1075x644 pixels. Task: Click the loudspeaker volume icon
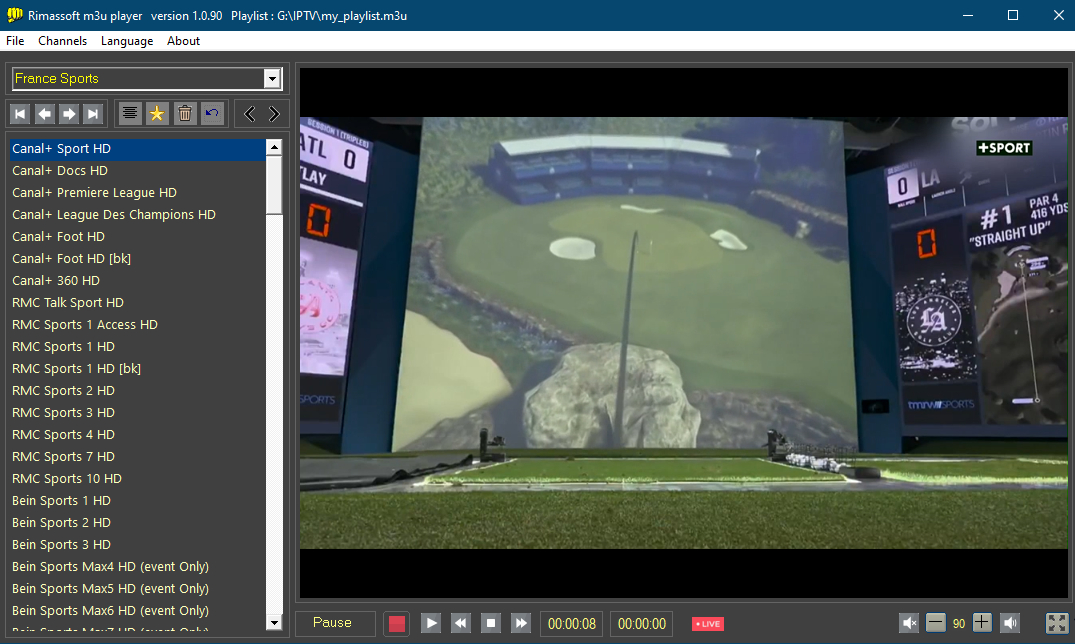coord(1010,623)
